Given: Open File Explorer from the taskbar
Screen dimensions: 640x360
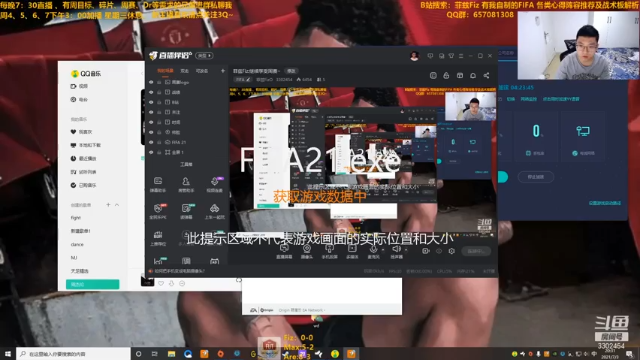Looking at the screenshot, I should coord(171,353).
